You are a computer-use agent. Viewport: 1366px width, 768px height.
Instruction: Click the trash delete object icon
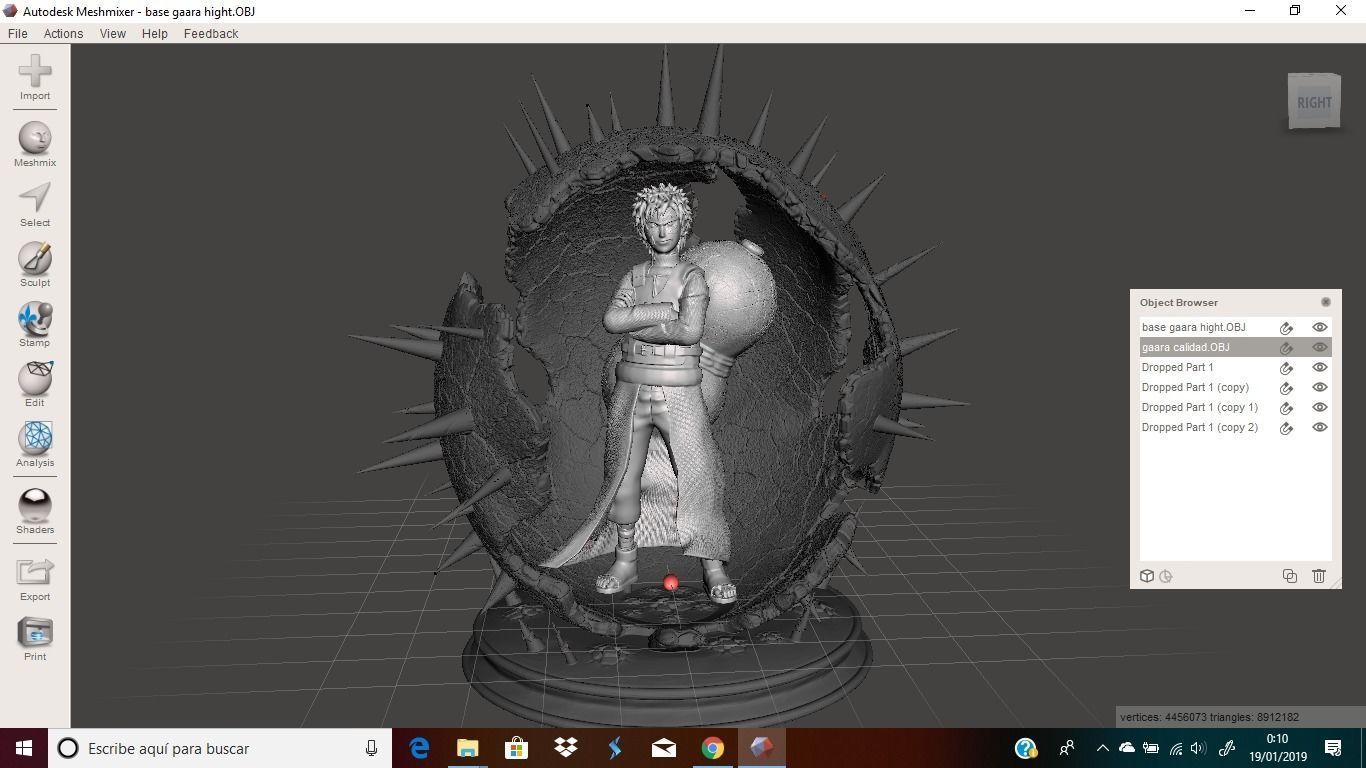pyautogui.click(x=1319, y=576)
